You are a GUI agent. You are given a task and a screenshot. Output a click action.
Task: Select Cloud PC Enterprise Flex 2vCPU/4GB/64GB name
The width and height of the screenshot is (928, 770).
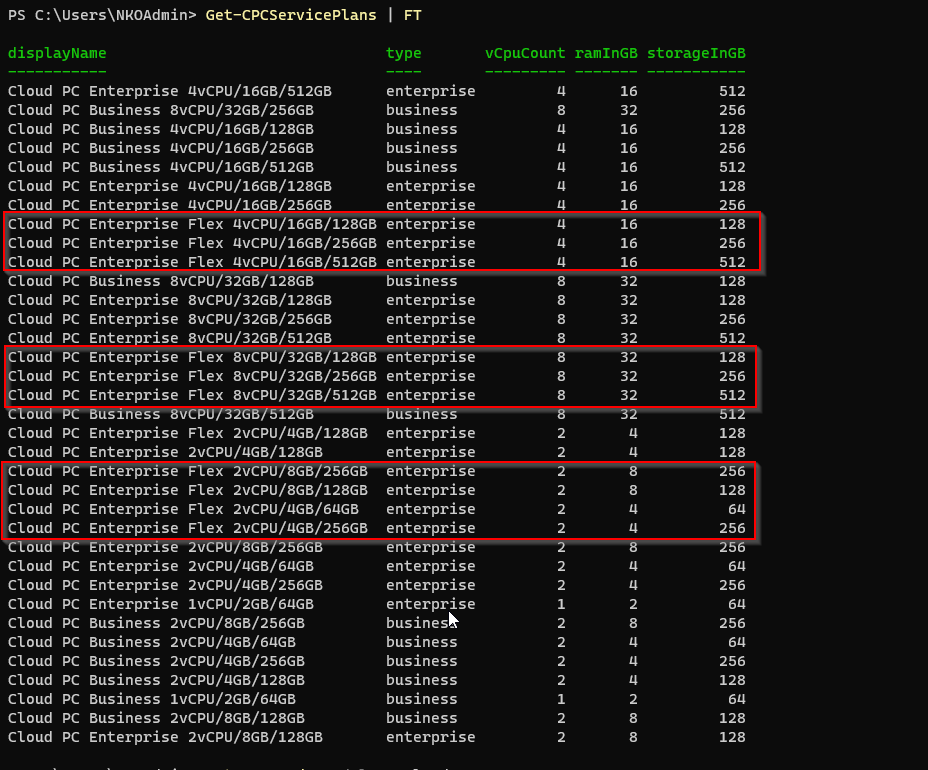click(183, 509)
